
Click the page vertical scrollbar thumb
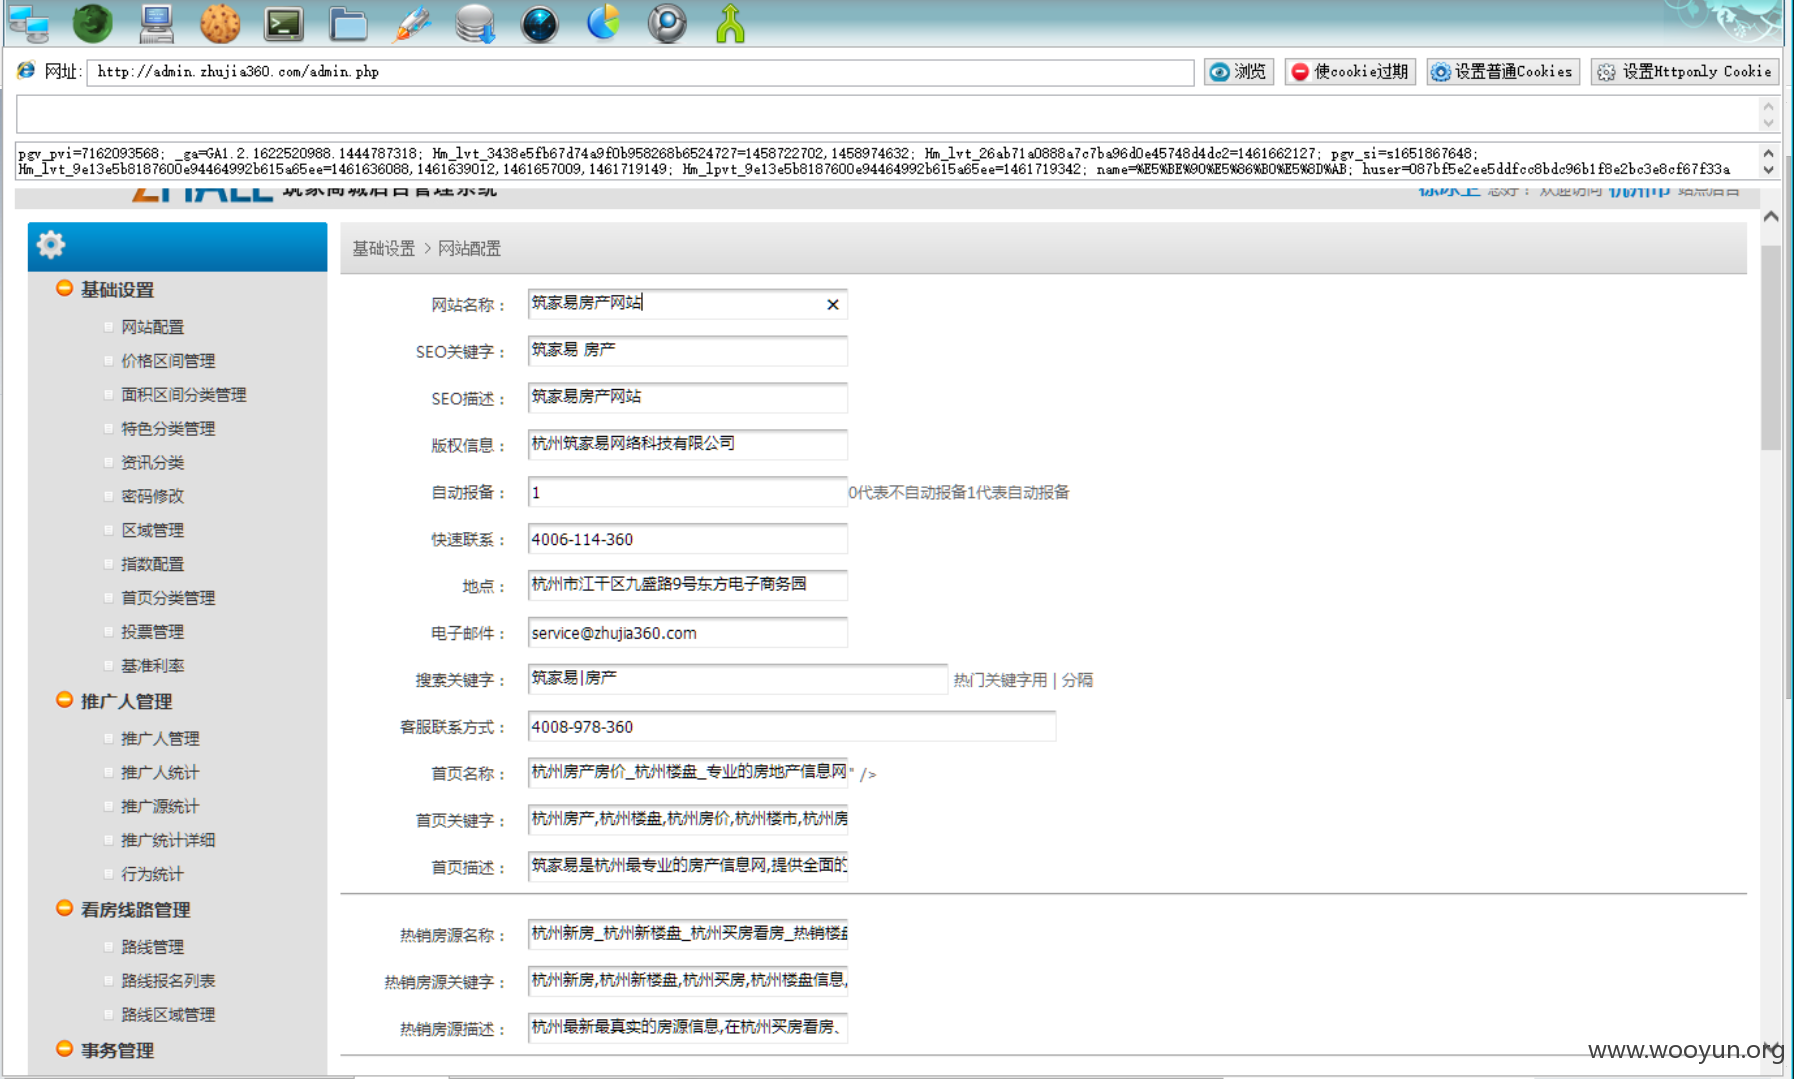pos(1771,346)
